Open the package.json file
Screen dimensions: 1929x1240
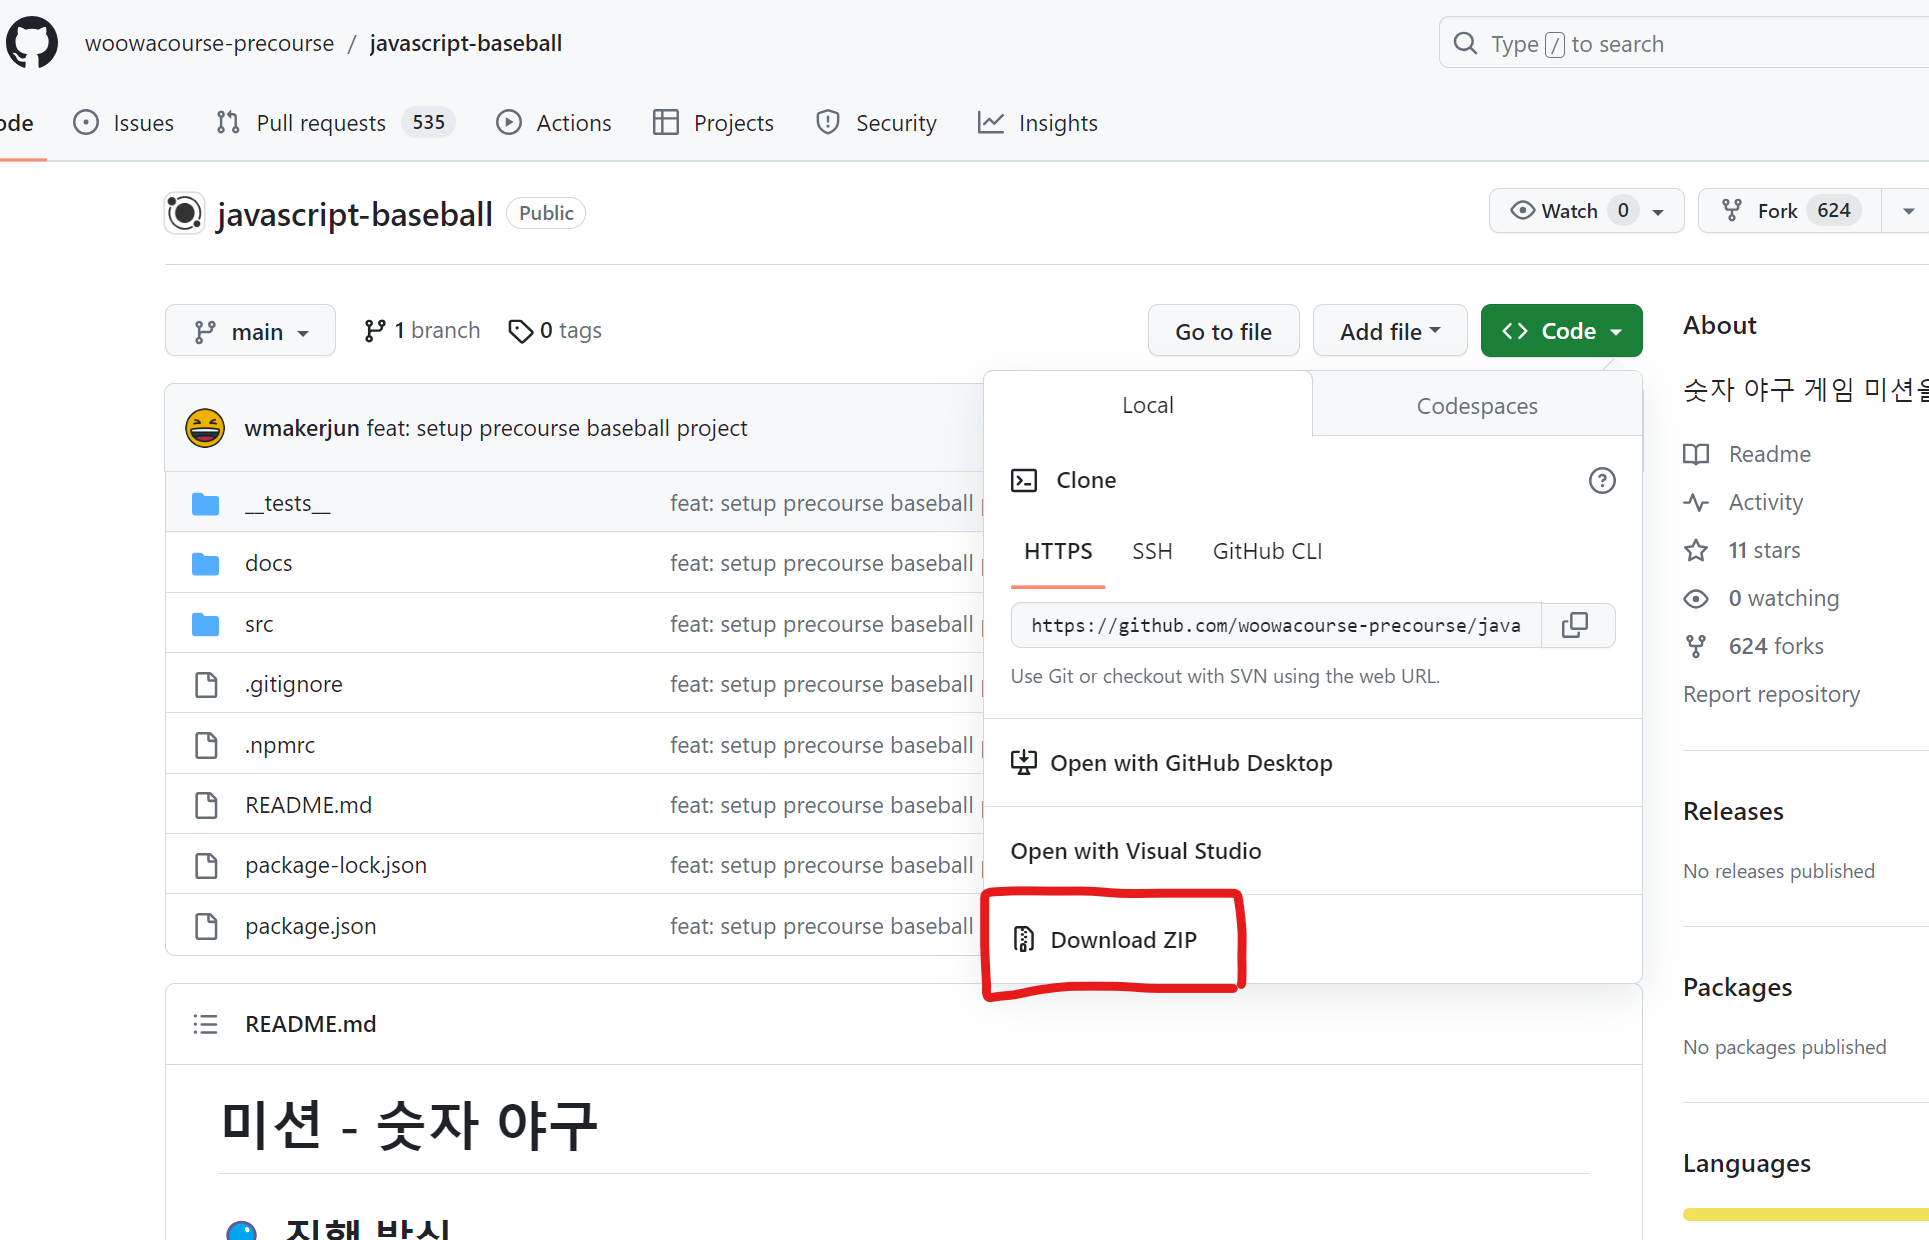coord(311,926)
